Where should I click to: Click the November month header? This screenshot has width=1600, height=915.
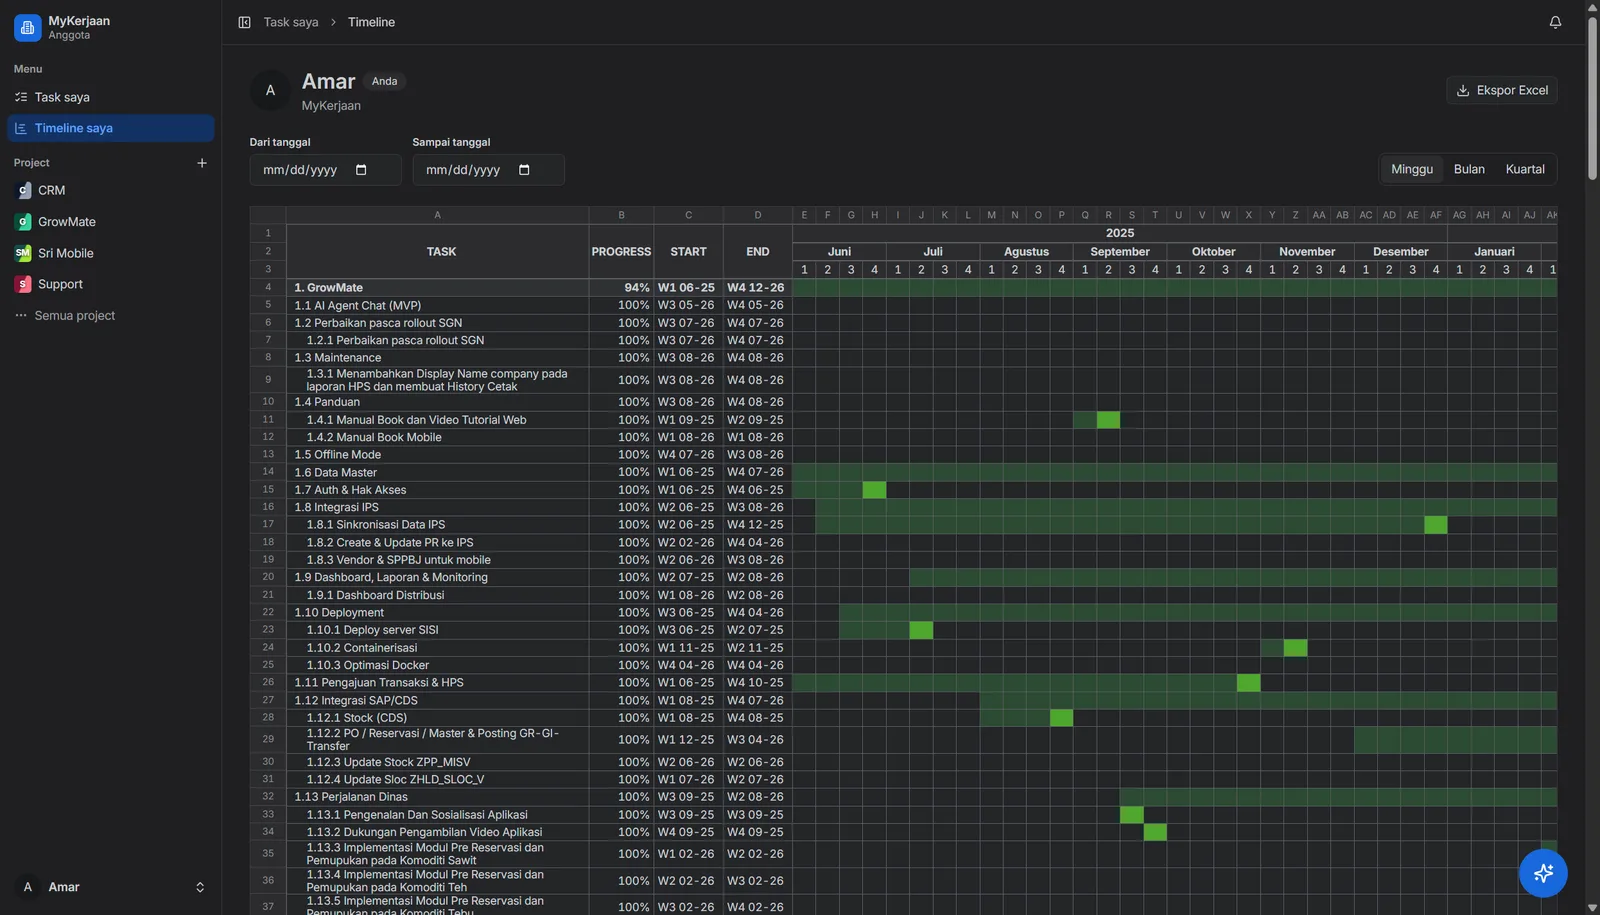pyautogui.click(x=1307, y=252)
